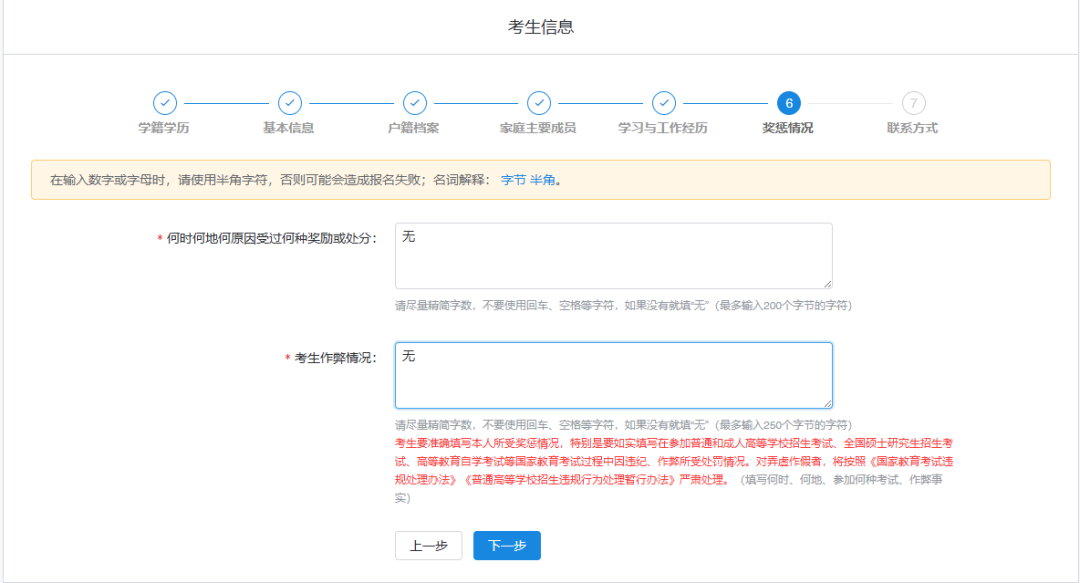
Task: Click the checkmark circle above 家庭主要成员
Action: tap(539, 103)
